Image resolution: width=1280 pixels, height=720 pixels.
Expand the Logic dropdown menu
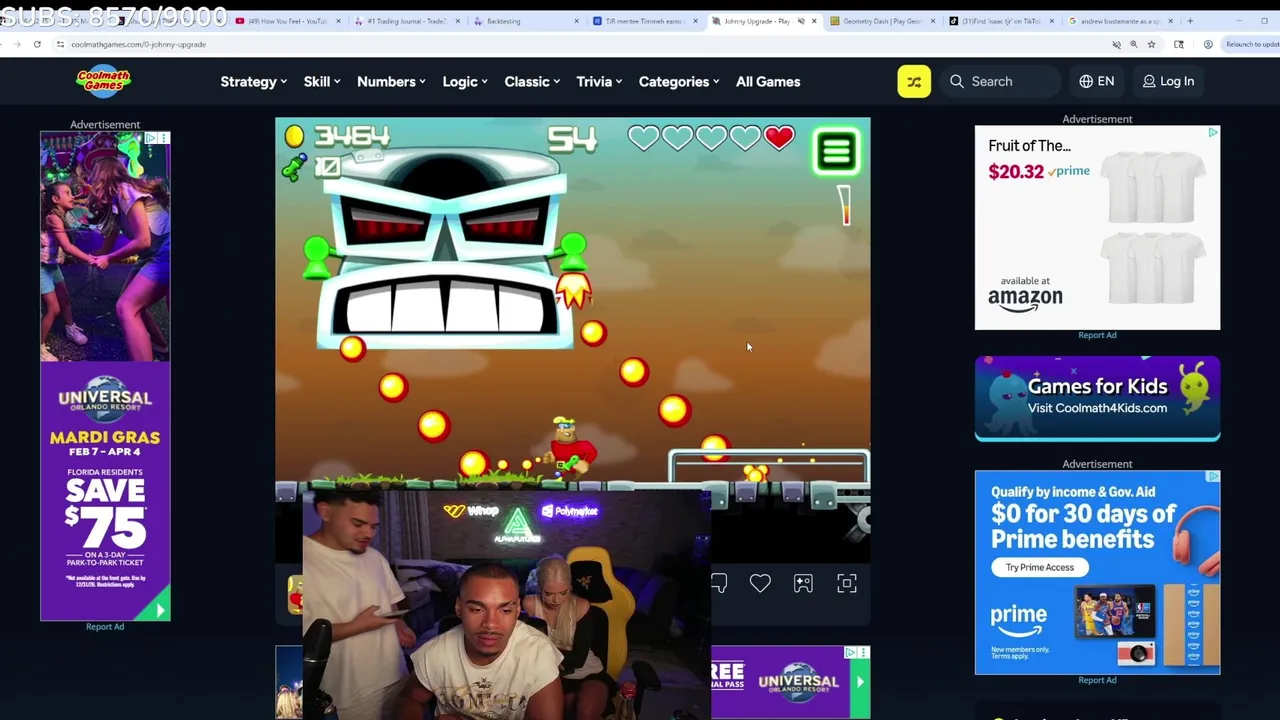pyautogui.click(x=465, y=82)
